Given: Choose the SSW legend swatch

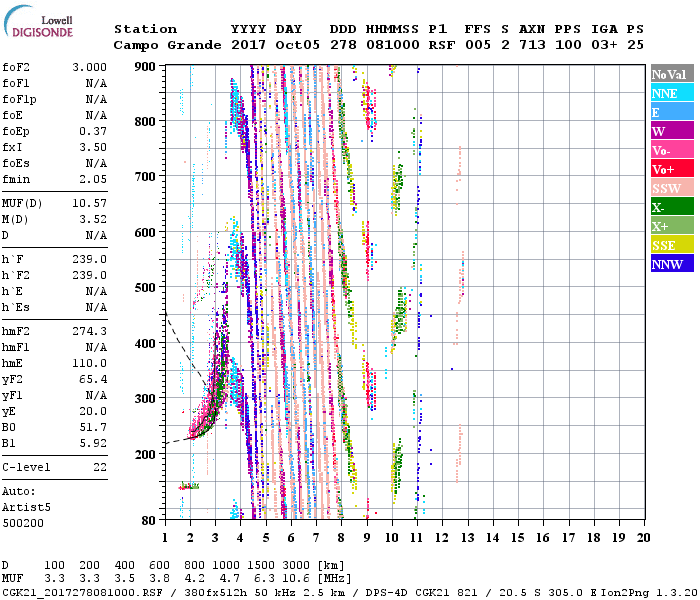Looking at the screenshot, I should point(671,188).
